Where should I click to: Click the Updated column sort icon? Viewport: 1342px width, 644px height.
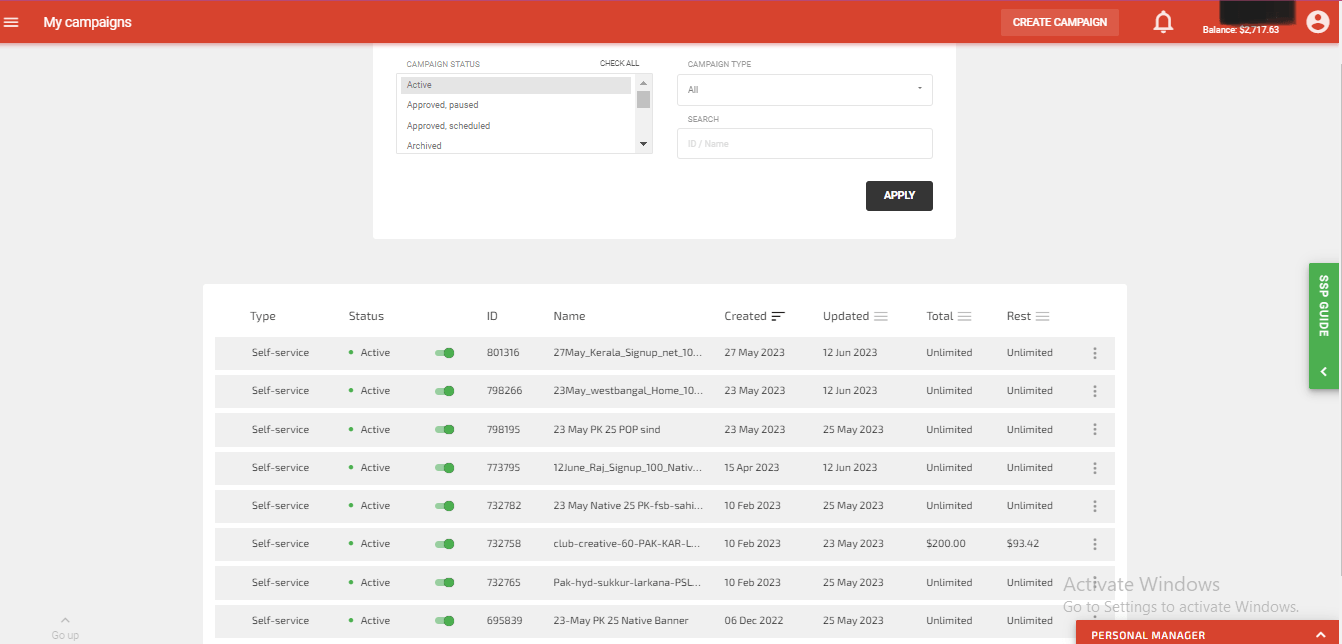(881, 316)
